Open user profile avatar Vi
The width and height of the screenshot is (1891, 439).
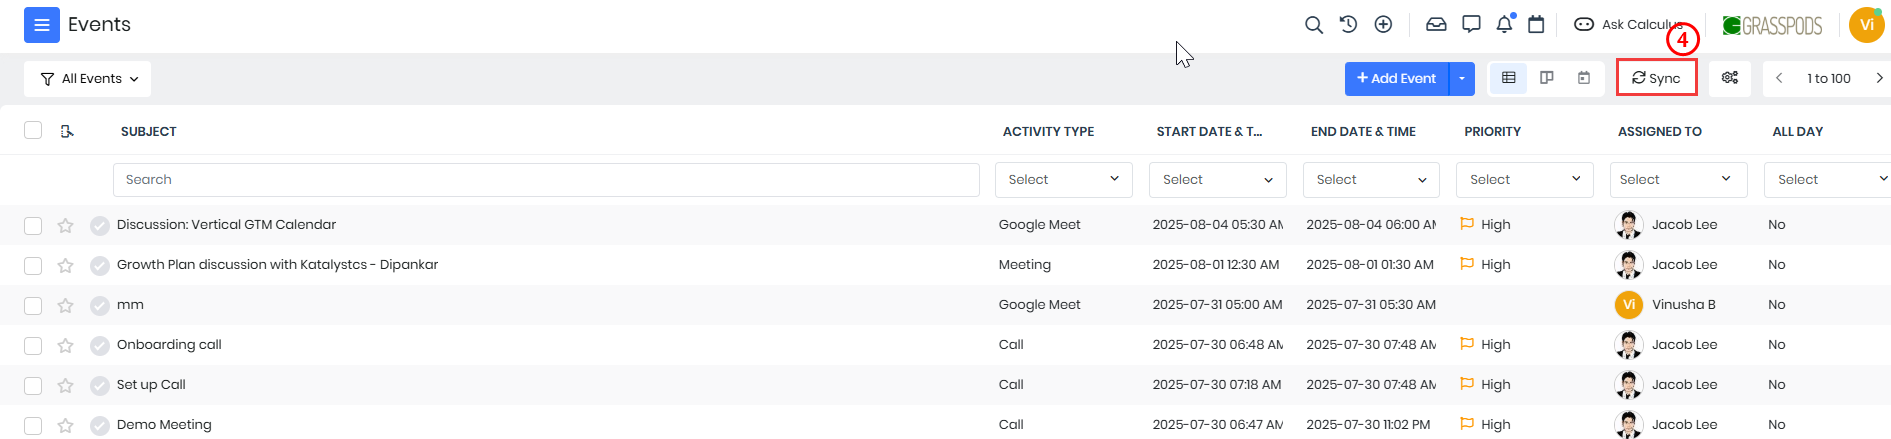click(1866, 25)
